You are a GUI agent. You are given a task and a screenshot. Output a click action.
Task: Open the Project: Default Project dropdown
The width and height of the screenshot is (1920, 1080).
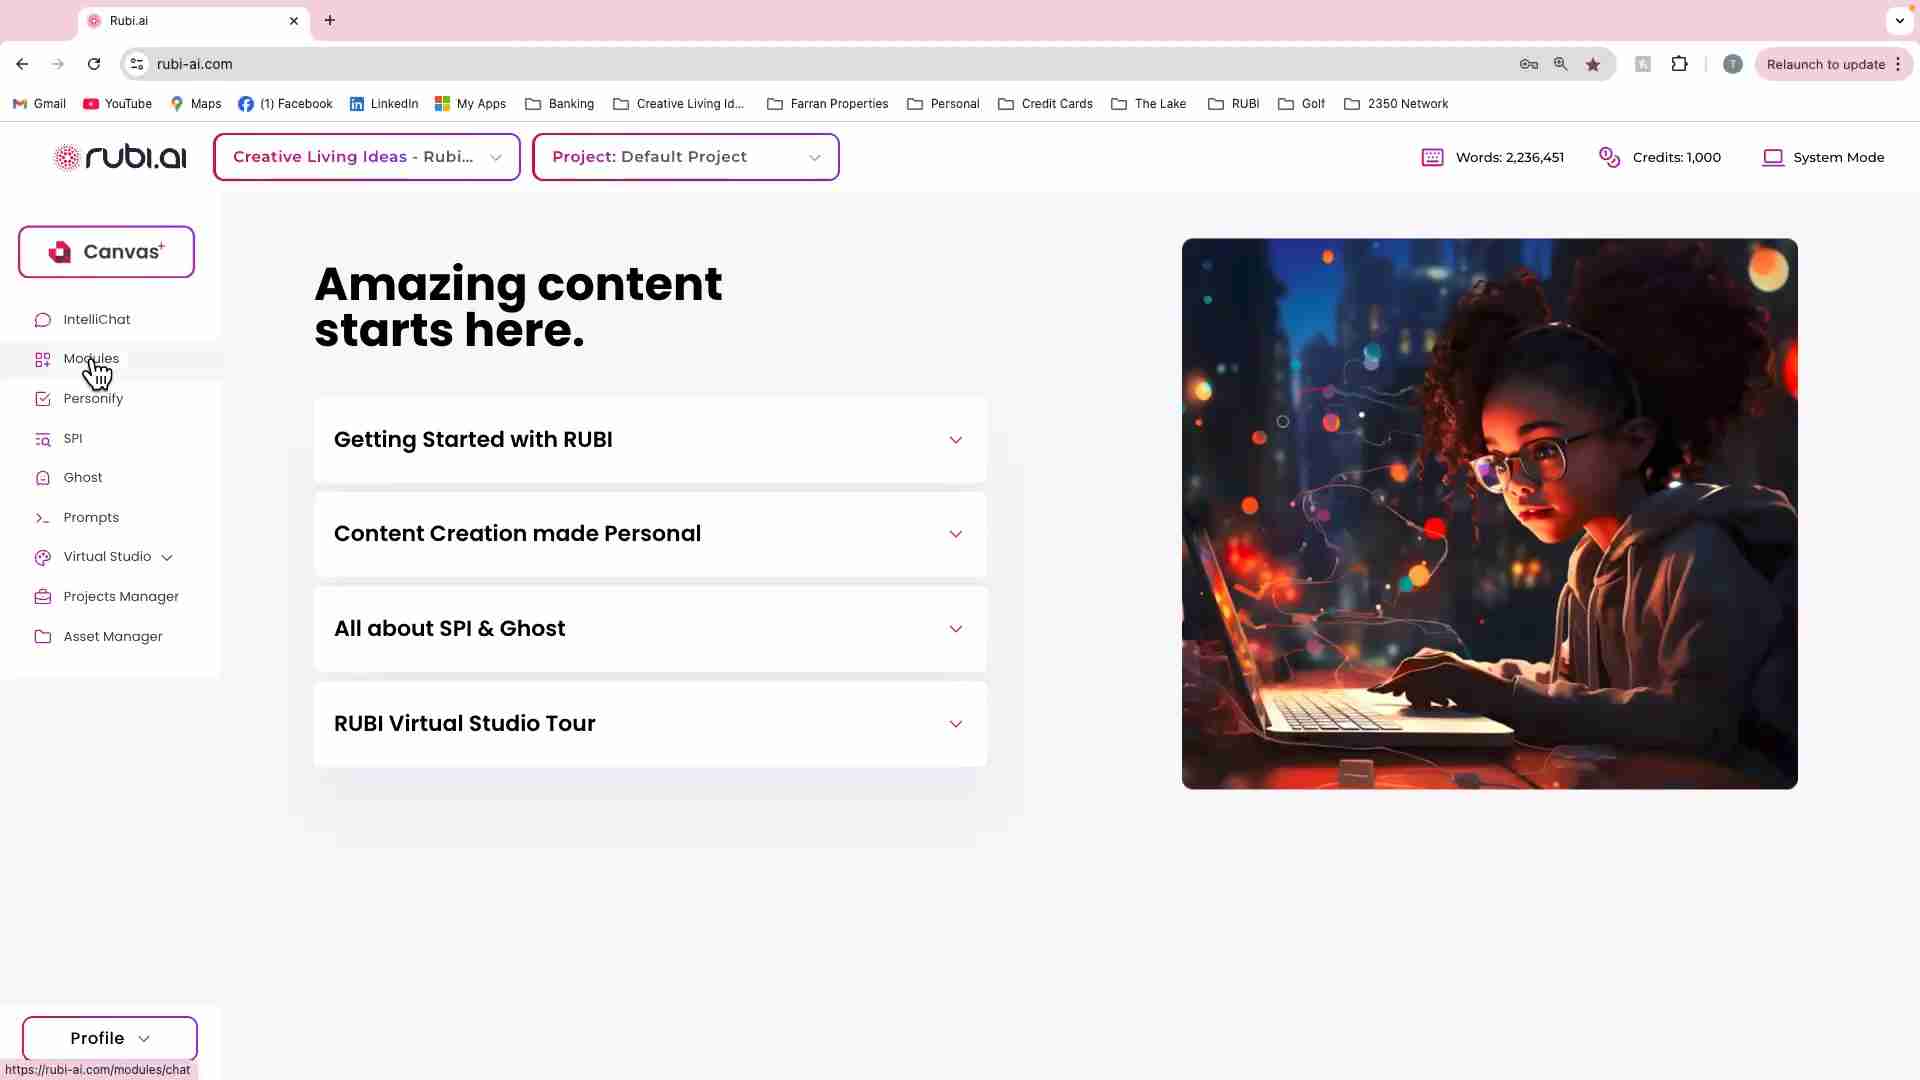click(685, 157)
